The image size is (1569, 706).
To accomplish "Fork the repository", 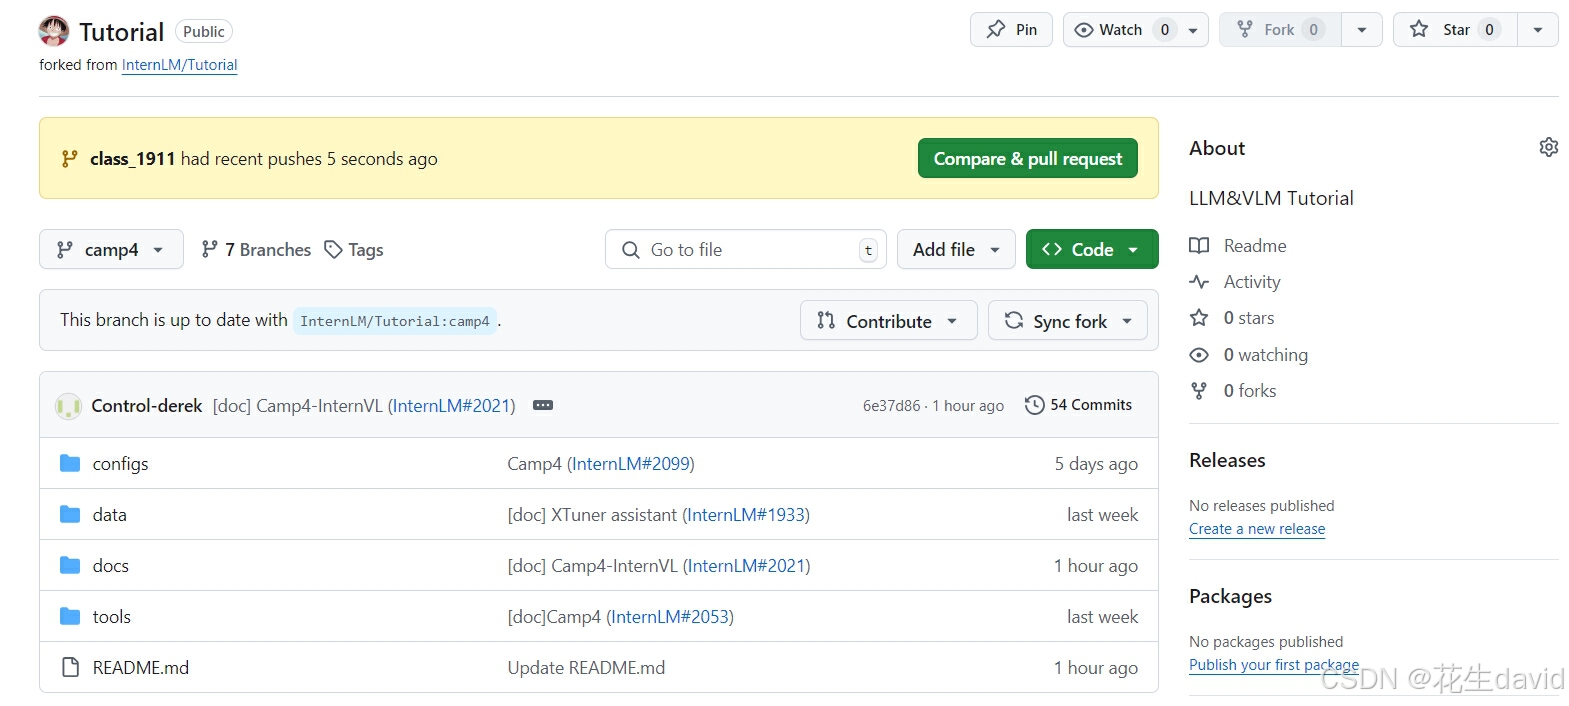I will (1279, 30).
